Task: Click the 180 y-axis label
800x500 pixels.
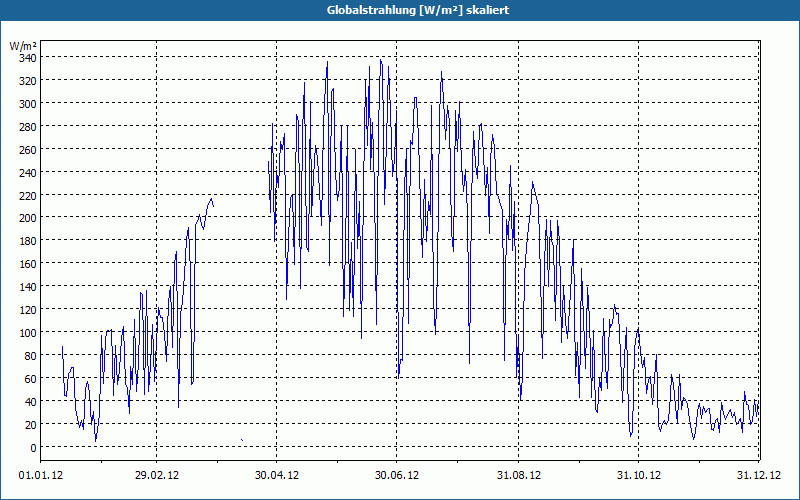Action: pyautogui.click(x=28, y=241)
